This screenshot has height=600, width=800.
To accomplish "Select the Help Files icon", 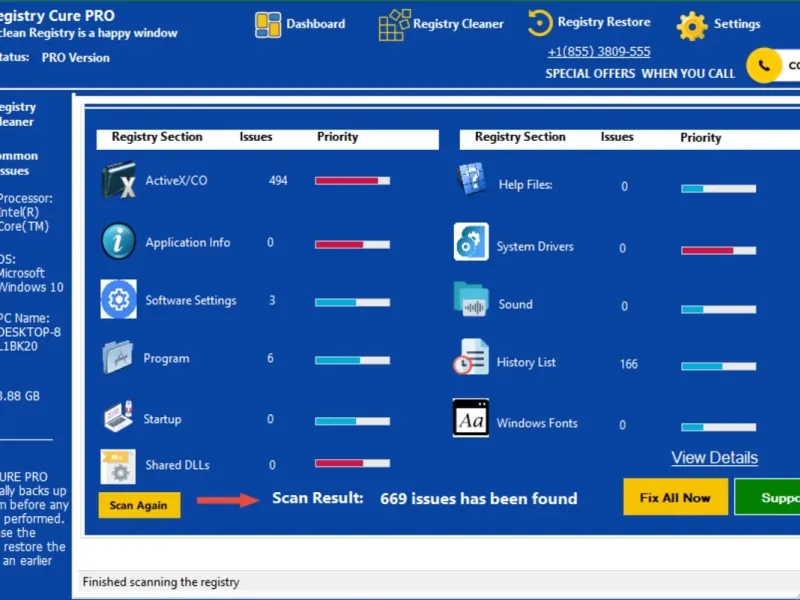I will coord(471,179).
